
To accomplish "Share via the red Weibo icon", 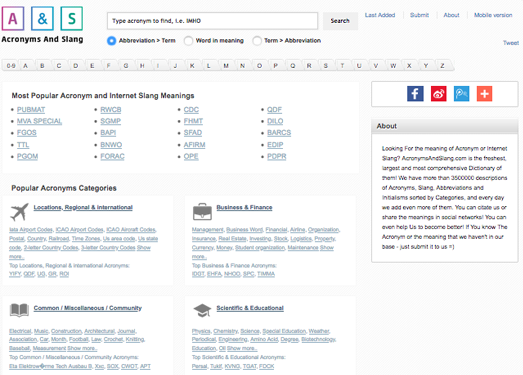I will tap(438, 94).
